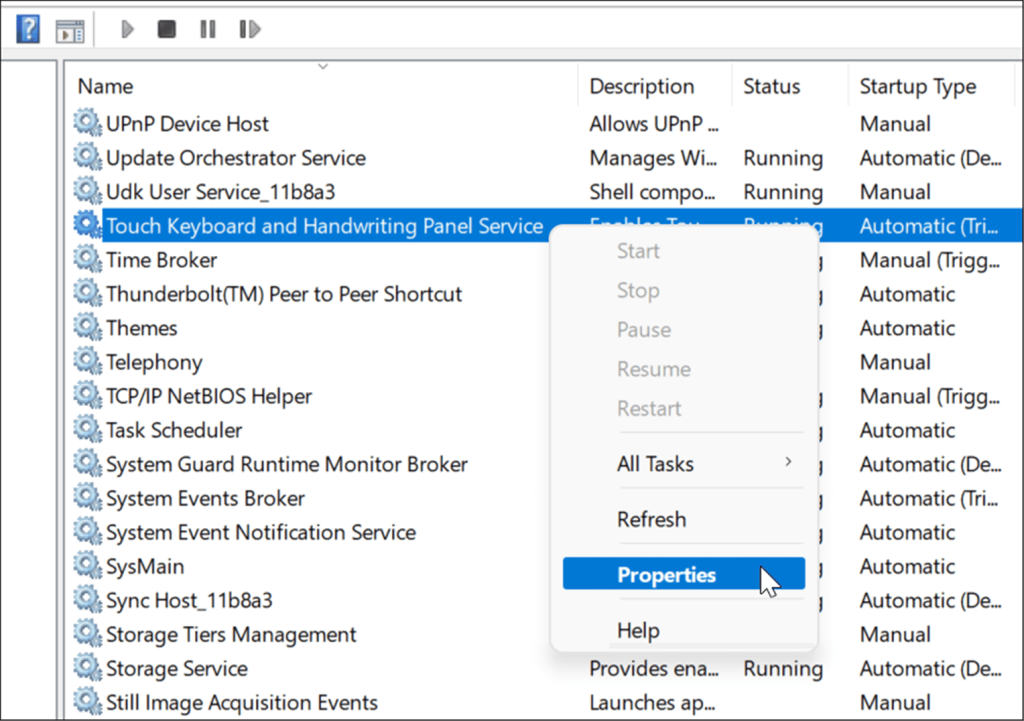Image resolution: width=1024 pixels, height=721 pixels.
Task: Click the gear icon beside Task Scheduler
Action: (x=88, y=429)
